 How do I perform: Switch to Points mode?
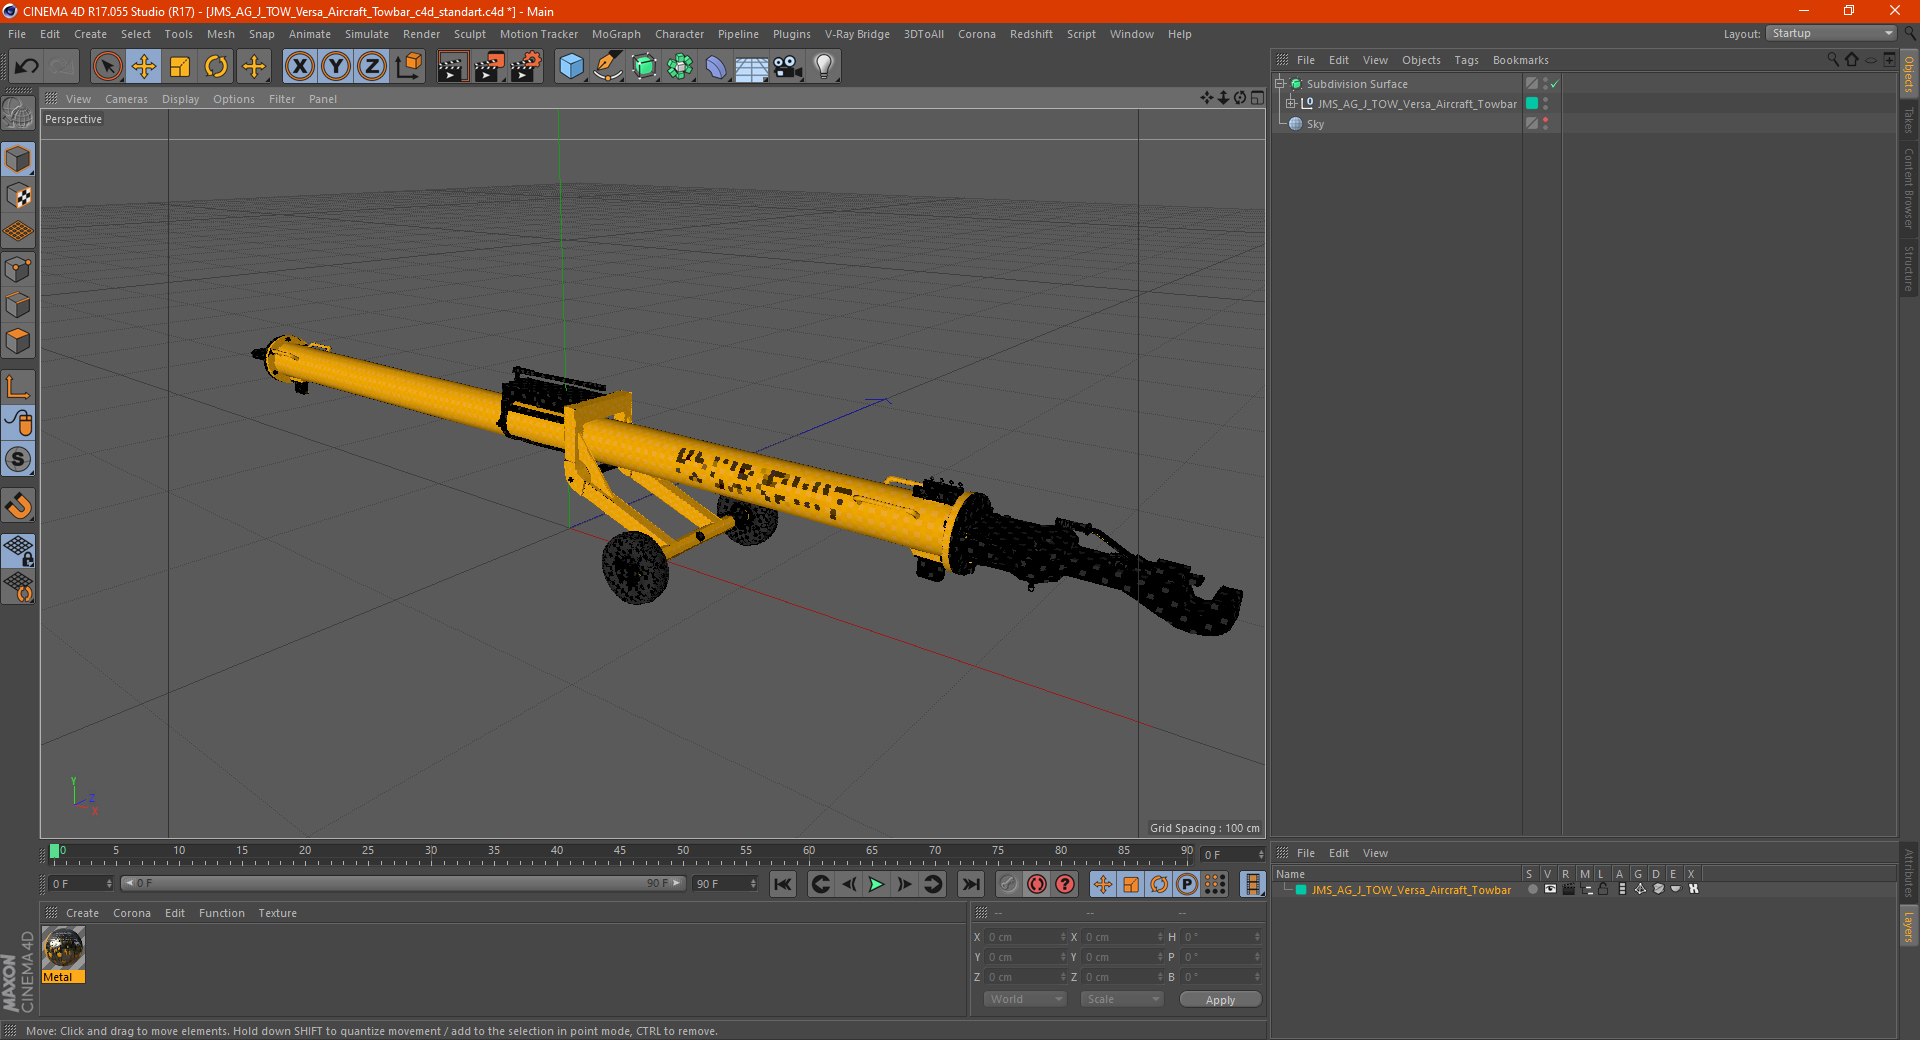pyautogui.click(x=18, y=269)
